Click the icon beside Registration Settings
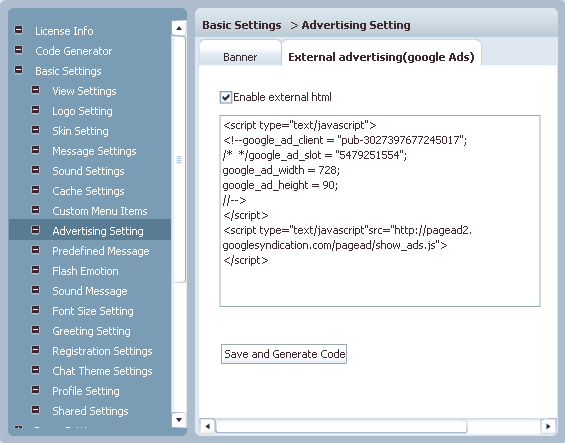This screenshot has width=565, height=443. tap(36, 350)
